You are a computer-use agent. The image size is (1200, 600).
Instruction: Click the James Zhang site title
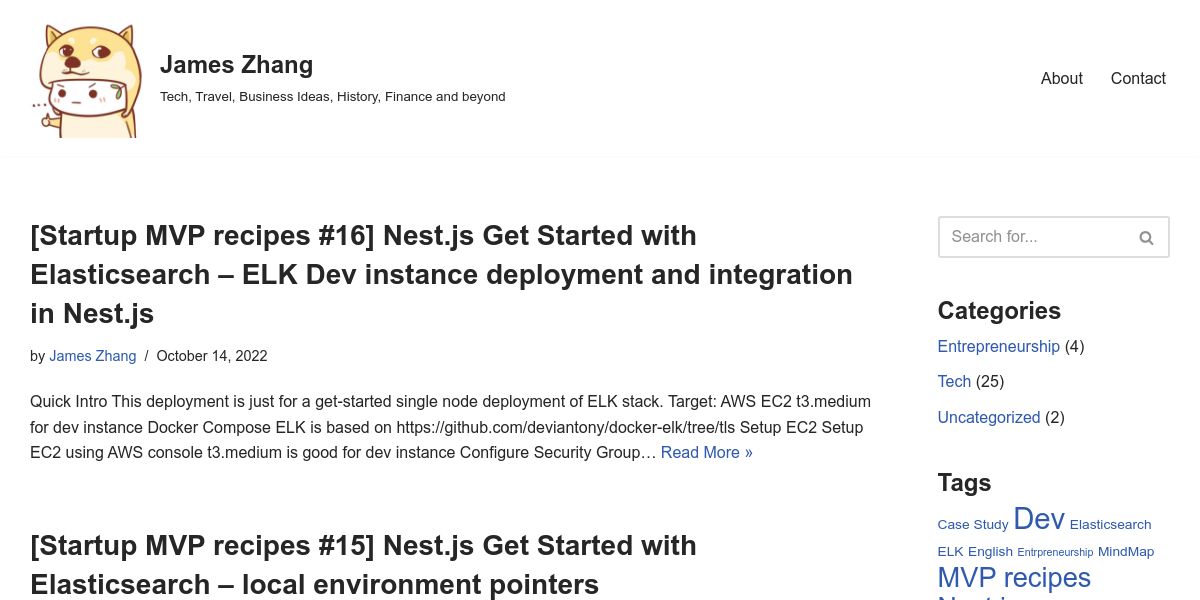click(x=236, y=65)
